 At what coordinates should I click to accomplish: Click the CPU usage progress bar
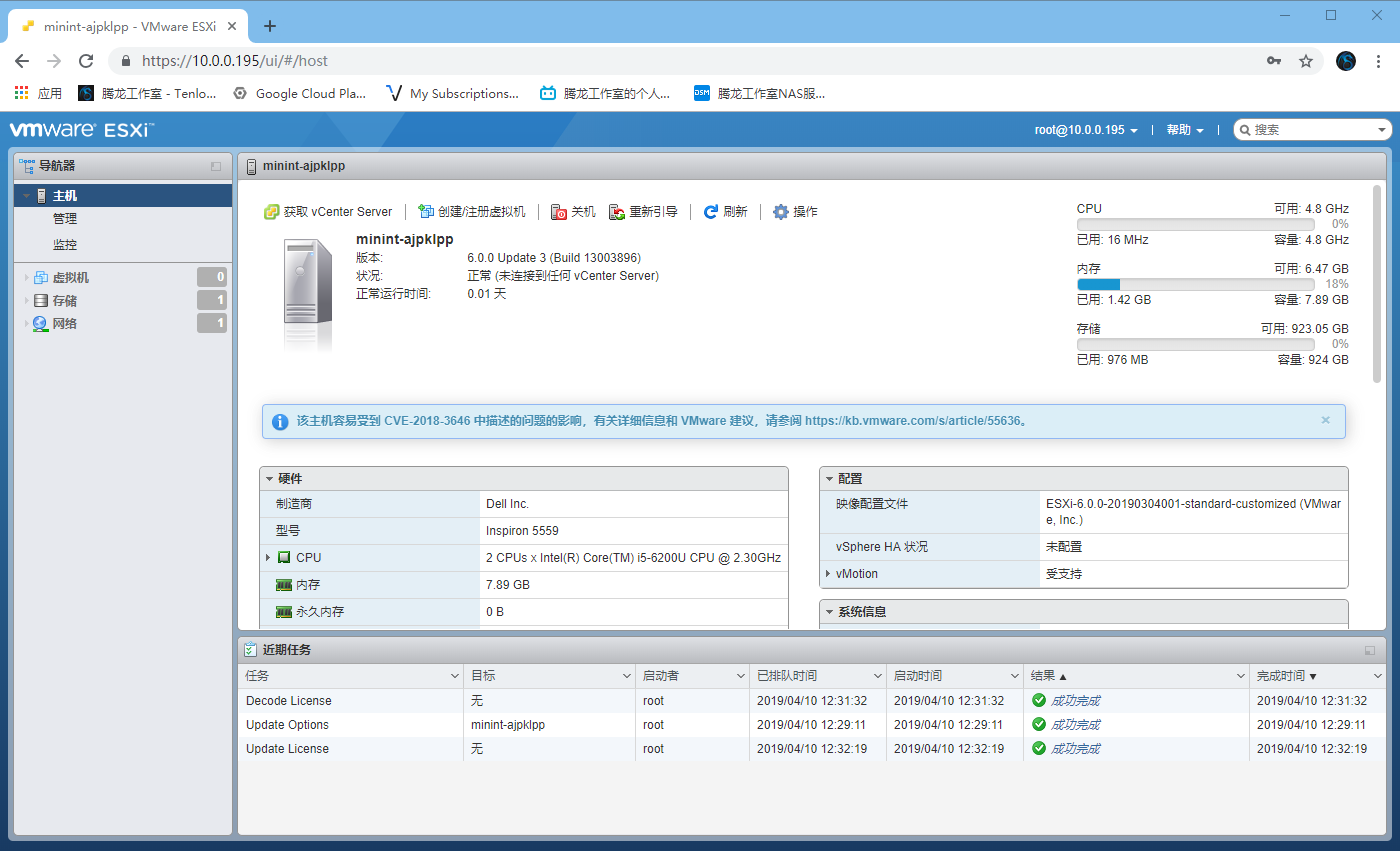pos(1196,225)
